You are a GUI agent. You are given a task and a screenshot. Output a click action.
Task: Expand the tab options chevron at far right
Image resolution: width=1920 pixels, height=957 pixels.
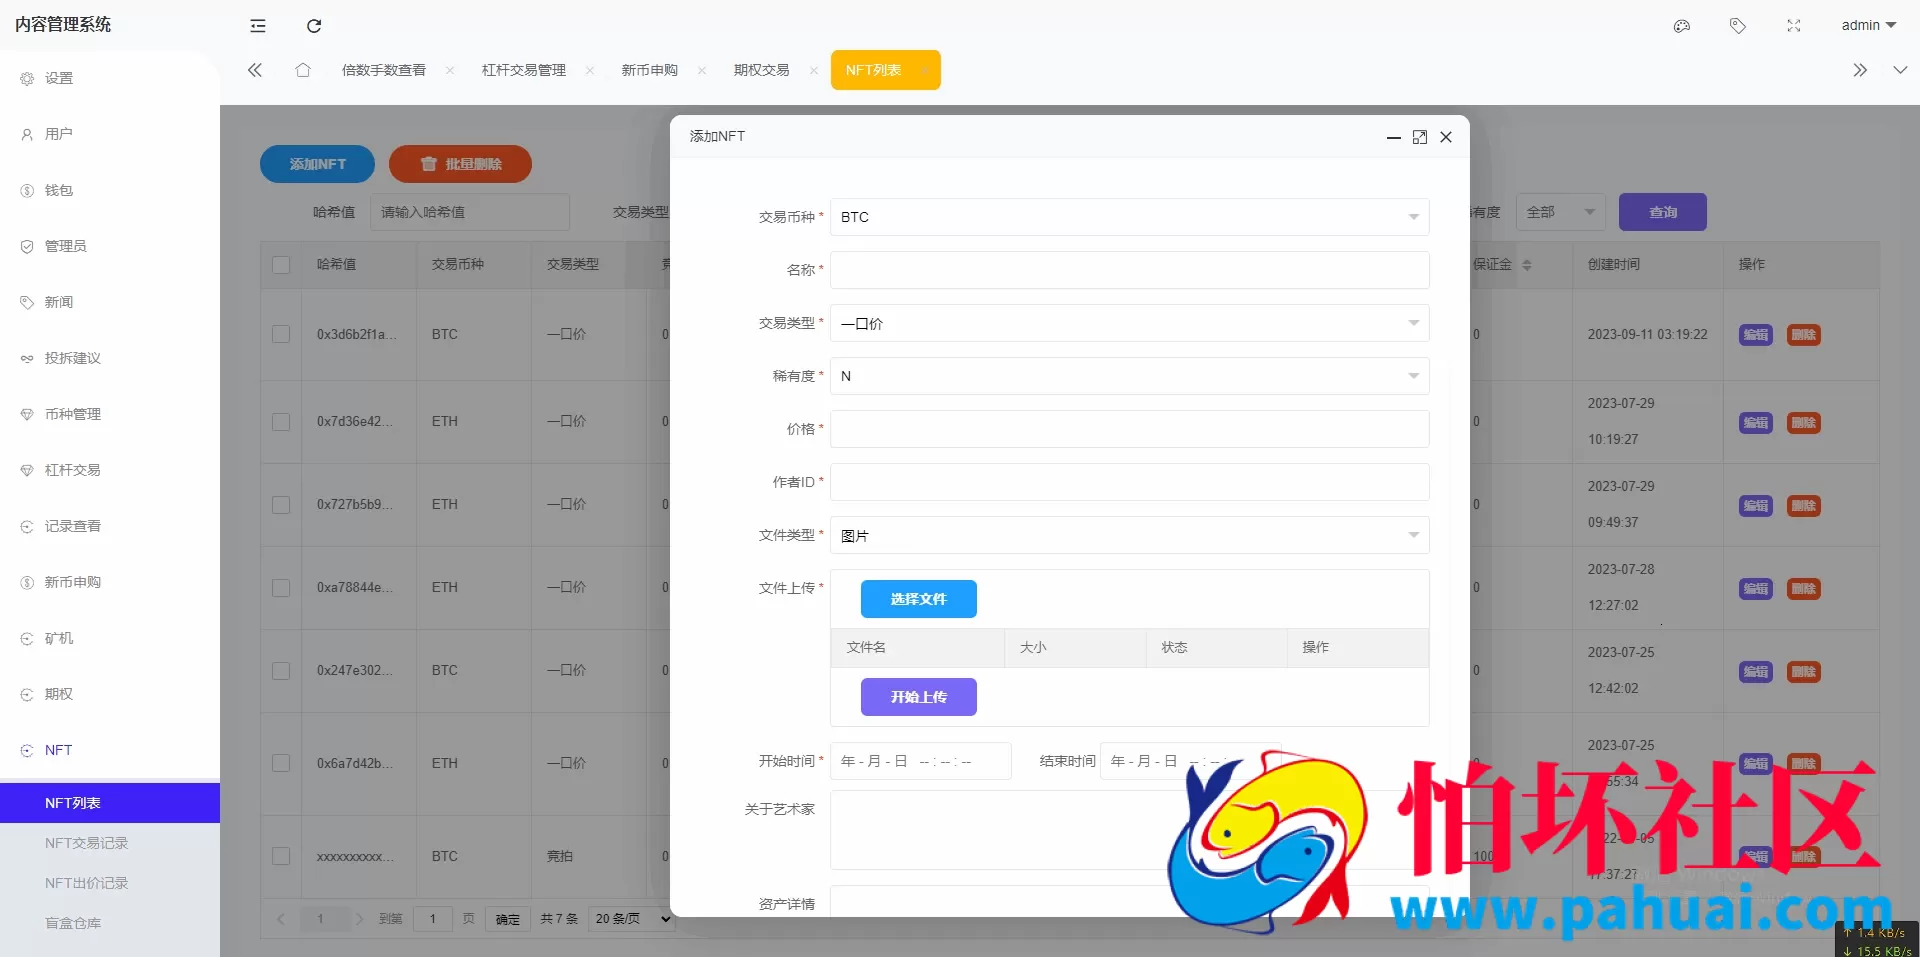pos(1900,70)
